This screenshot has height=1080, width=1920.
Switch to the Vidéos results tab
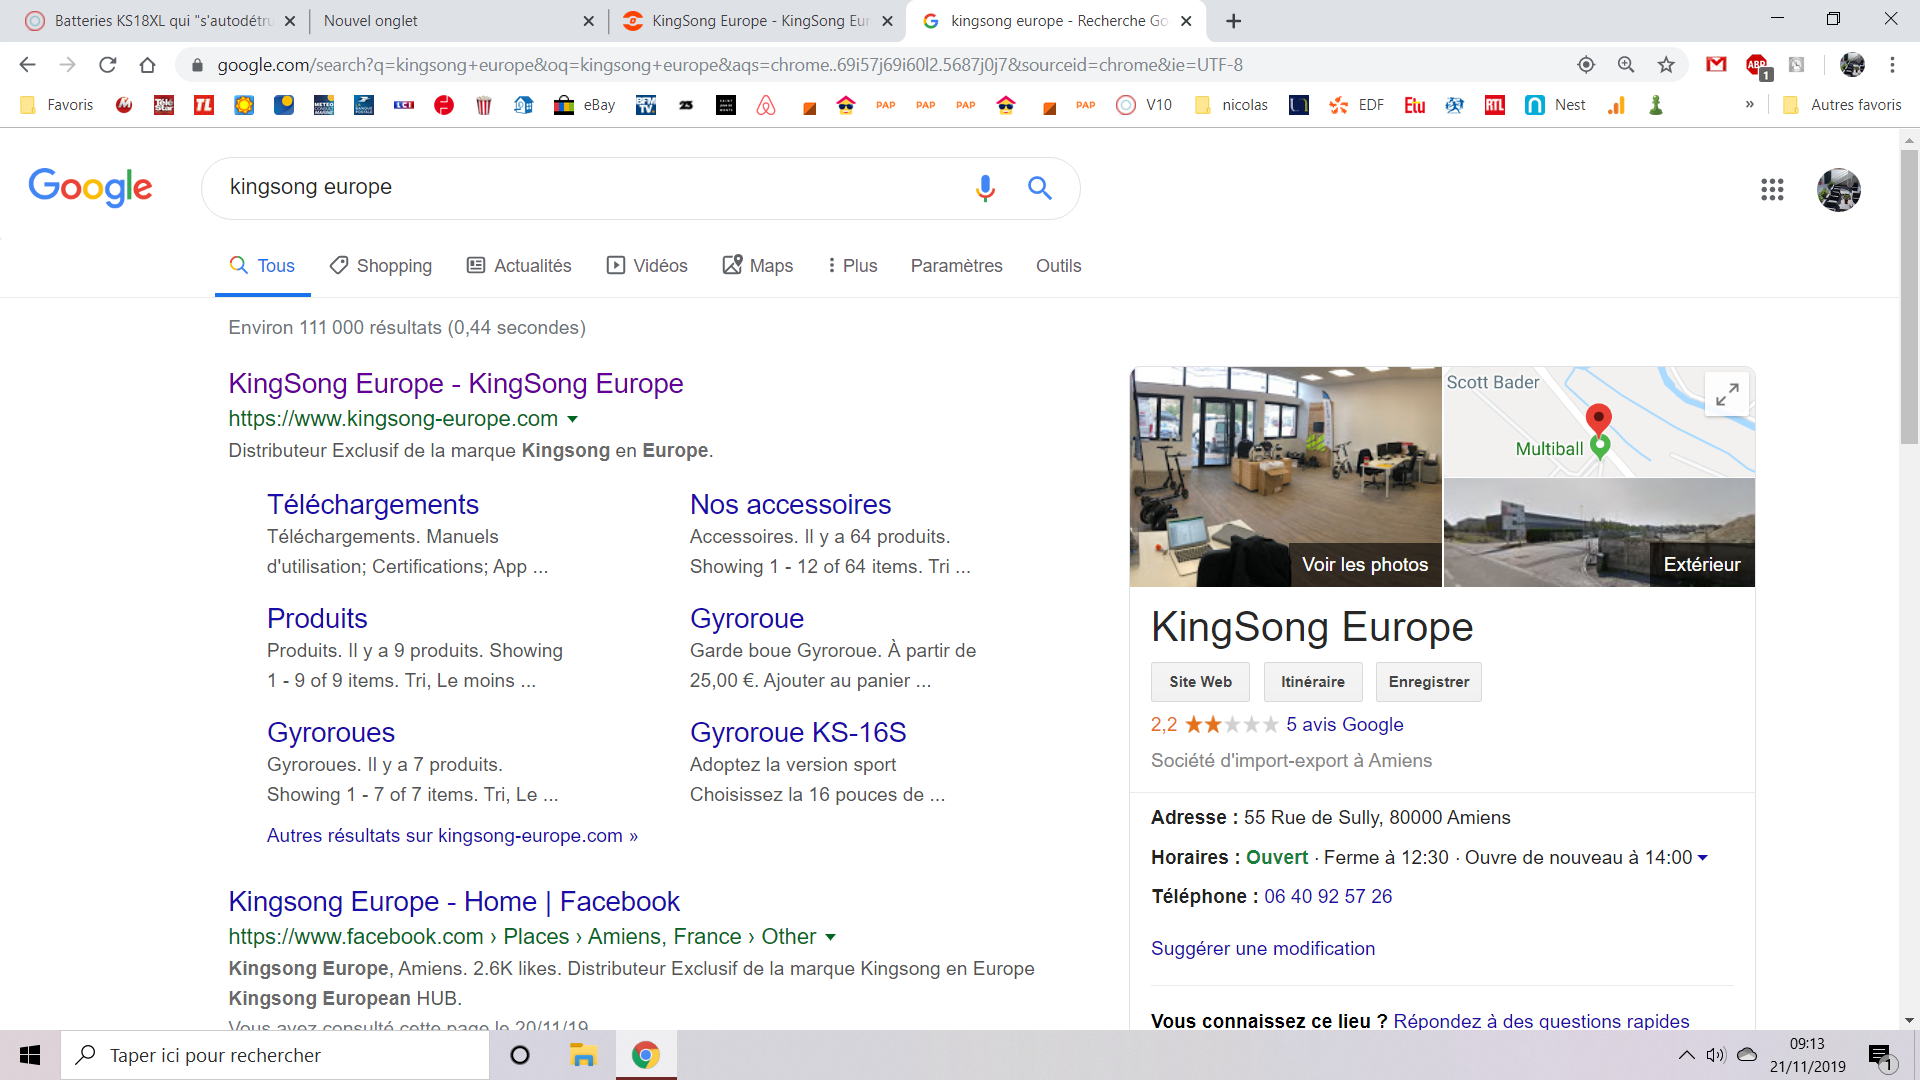coord(647,266)
